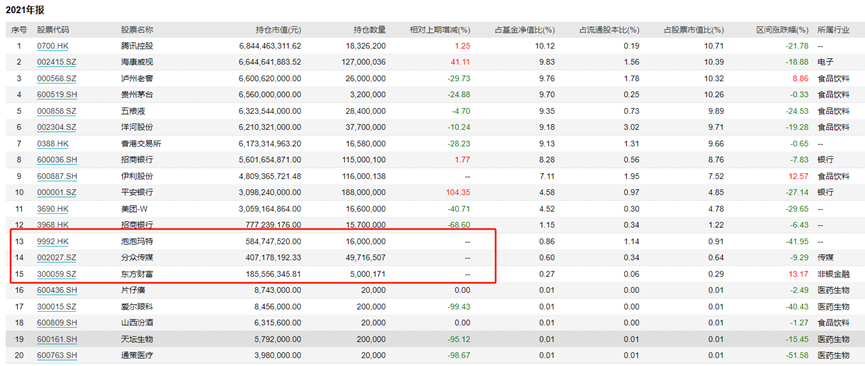Click the 天坛生物 highlighted row
This screenshot has height=366, width=865.
(432, 339)
